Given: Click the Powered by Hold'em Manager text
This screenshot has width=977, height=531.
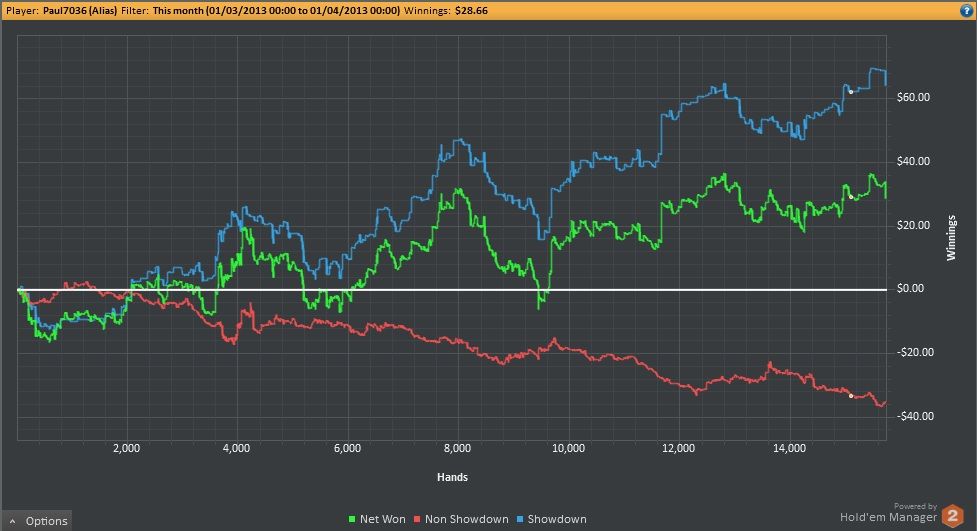Looking at the screenshot, I should click(x=889, y=513).
